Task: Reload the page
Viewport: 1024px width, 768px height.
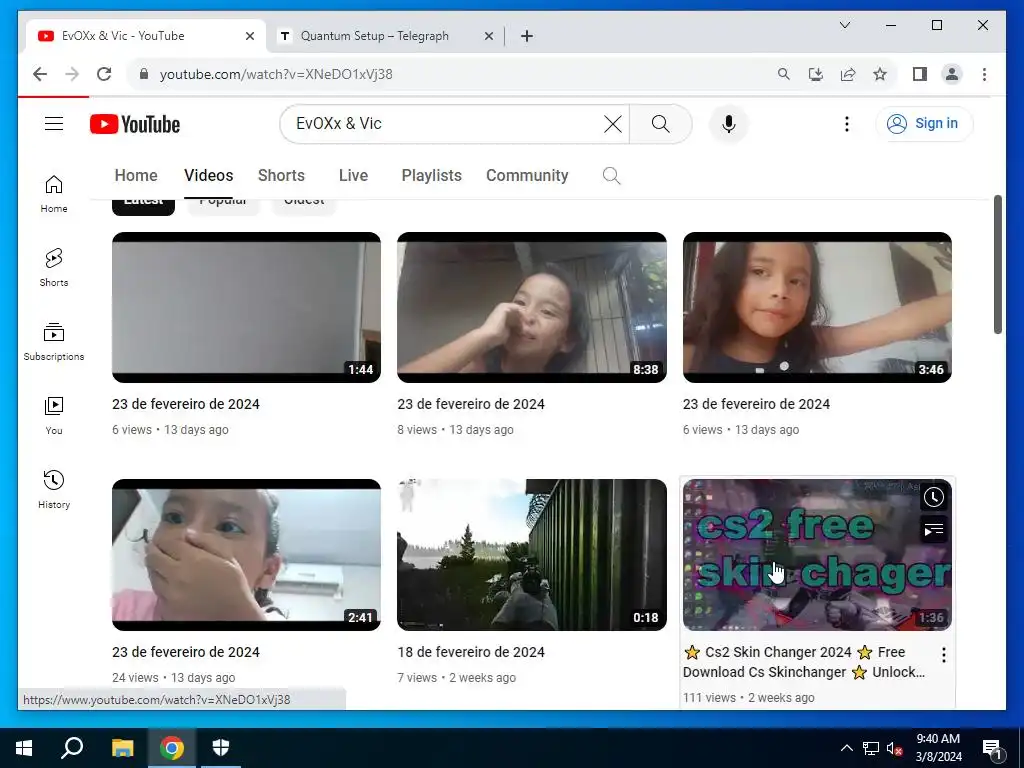Action: tap(104, 74)
